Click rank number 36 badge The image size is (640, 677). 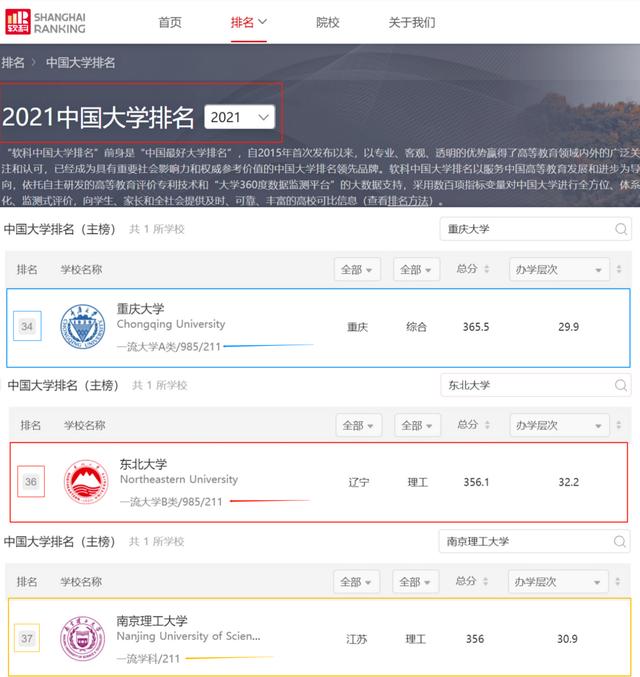(x=31, y=481)
